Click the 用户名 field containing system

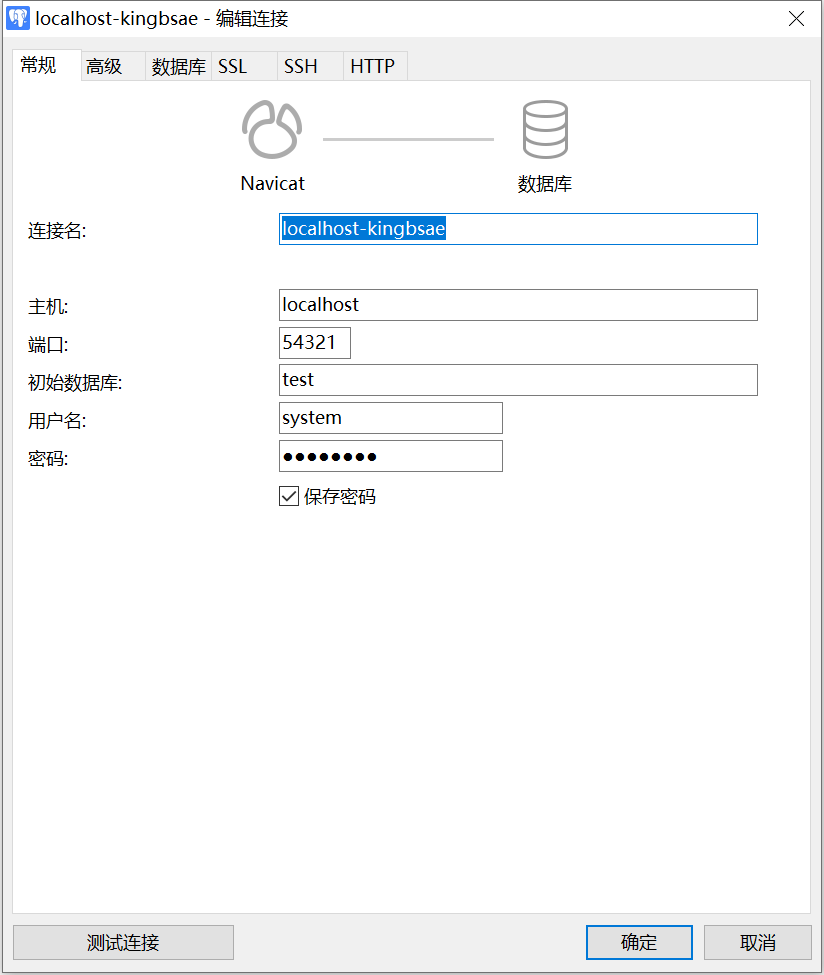[391, 418]
